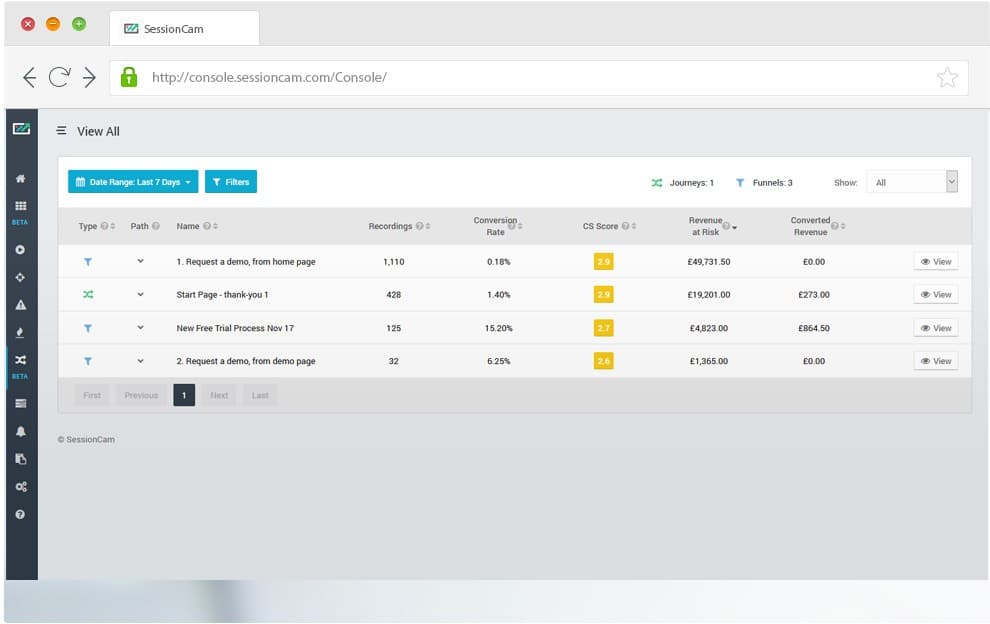990x624 pixels.
Task: Open the Show All dropdown
Action: [x=912, y=182]
